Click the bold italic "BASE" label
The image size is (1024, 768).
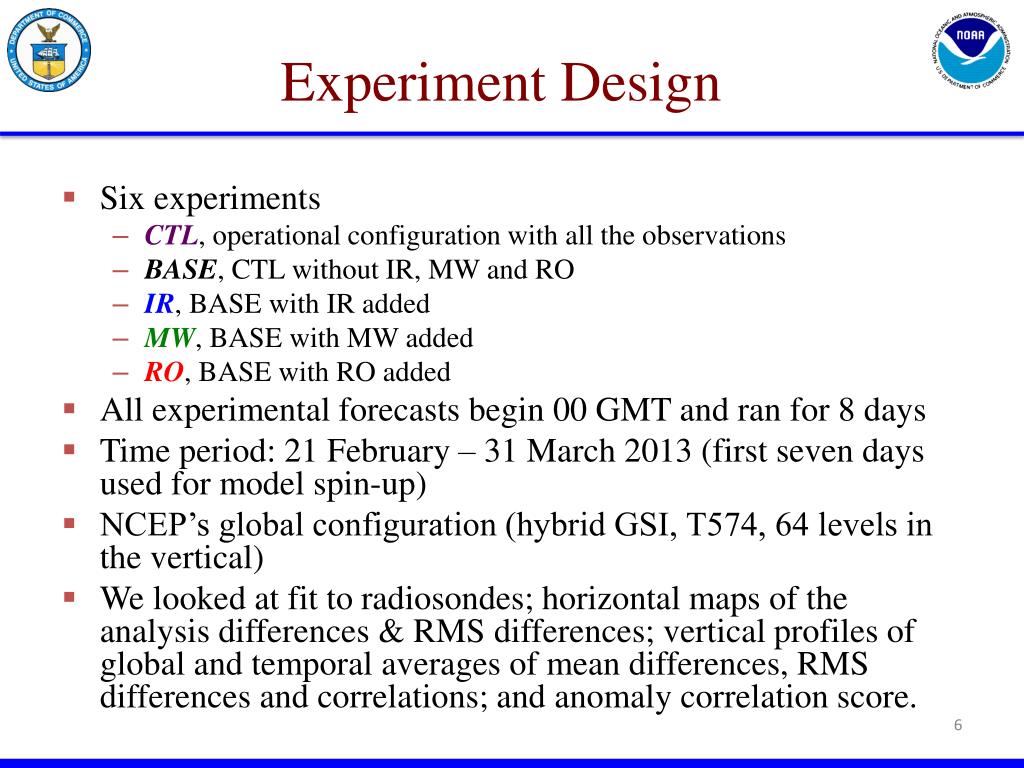coord(180,269)
